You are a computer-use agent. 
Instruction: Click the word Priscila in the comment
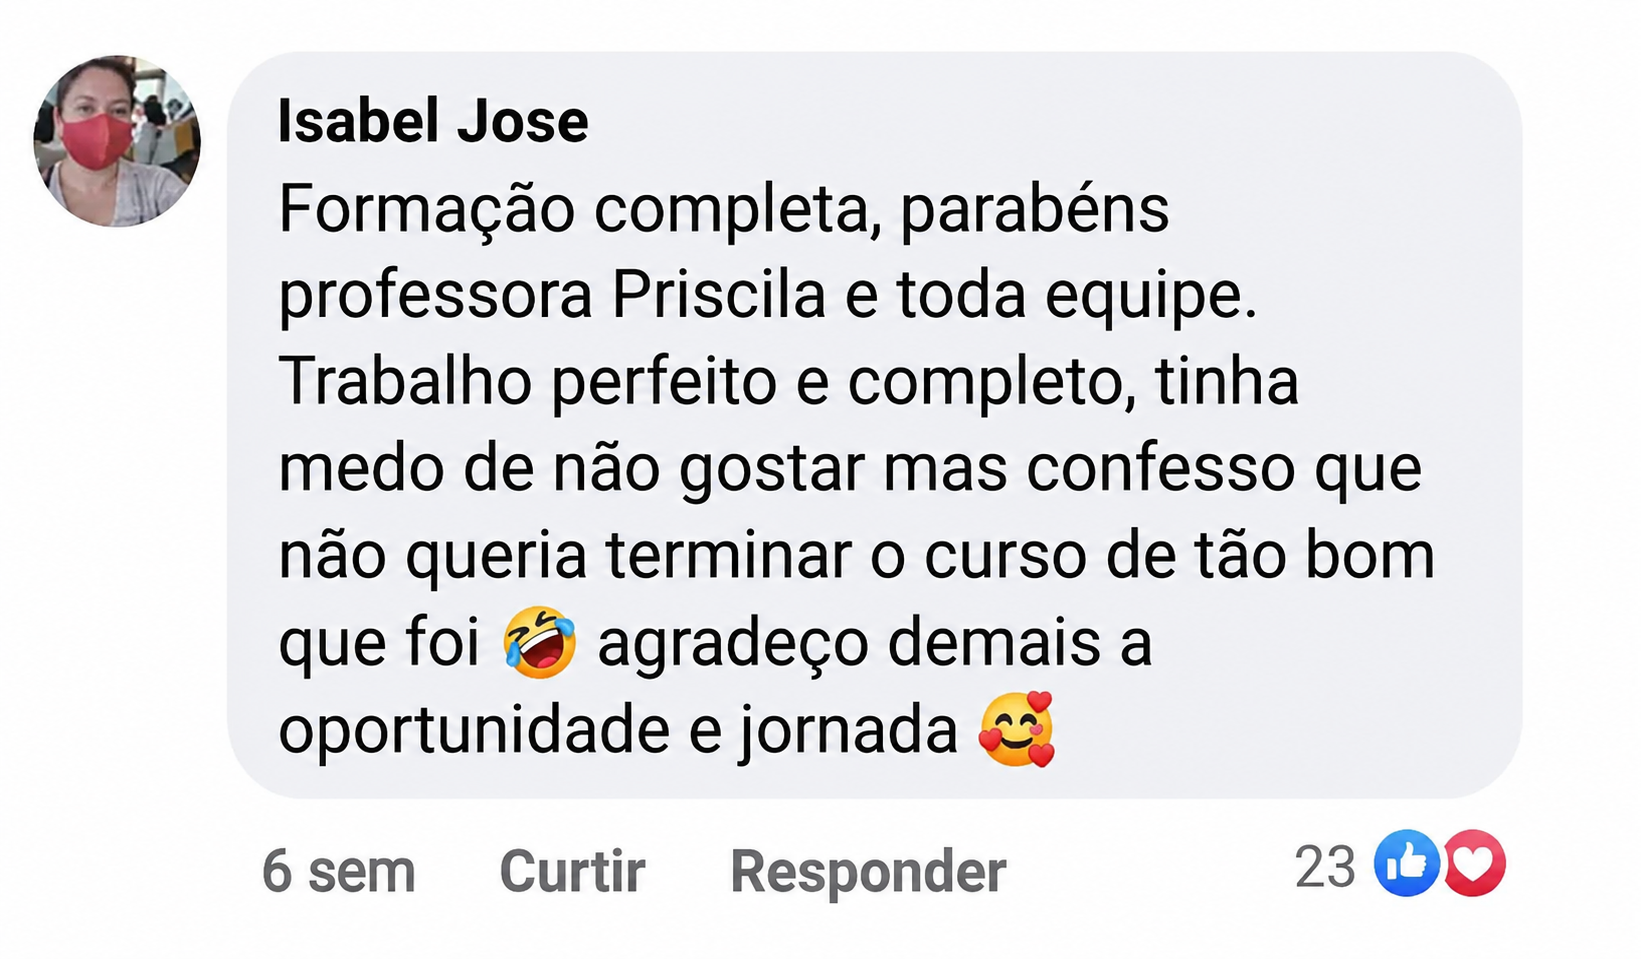tap(719, 295)
